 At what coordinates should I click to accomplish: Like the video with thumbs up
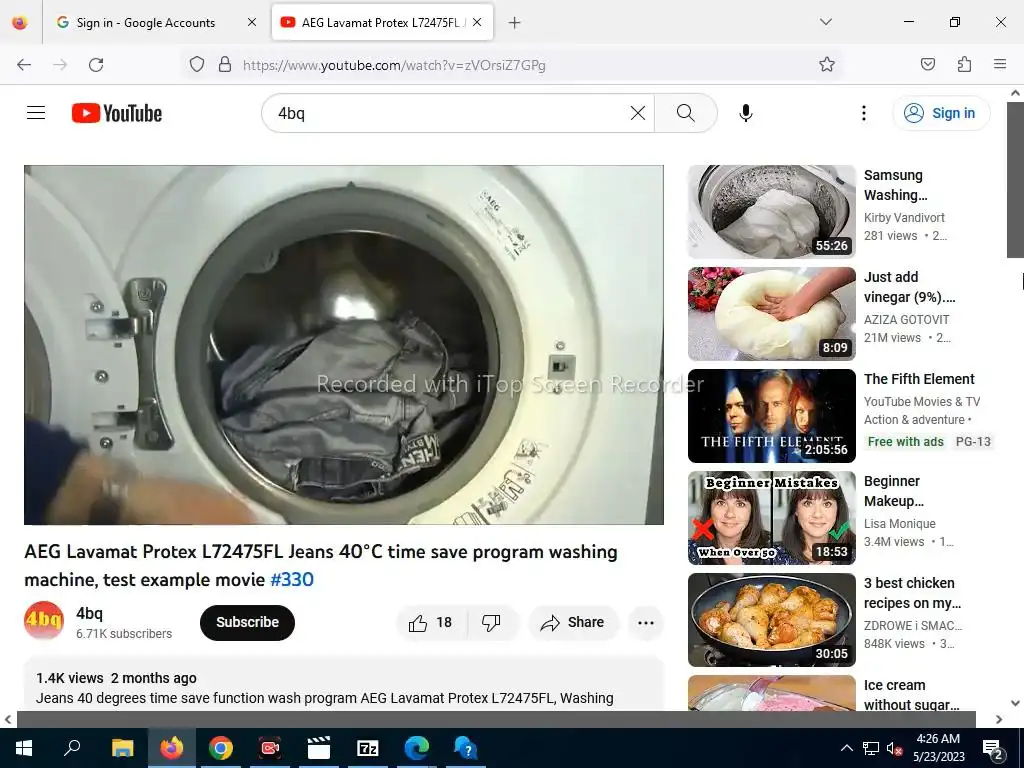click(x=431, y=622)
